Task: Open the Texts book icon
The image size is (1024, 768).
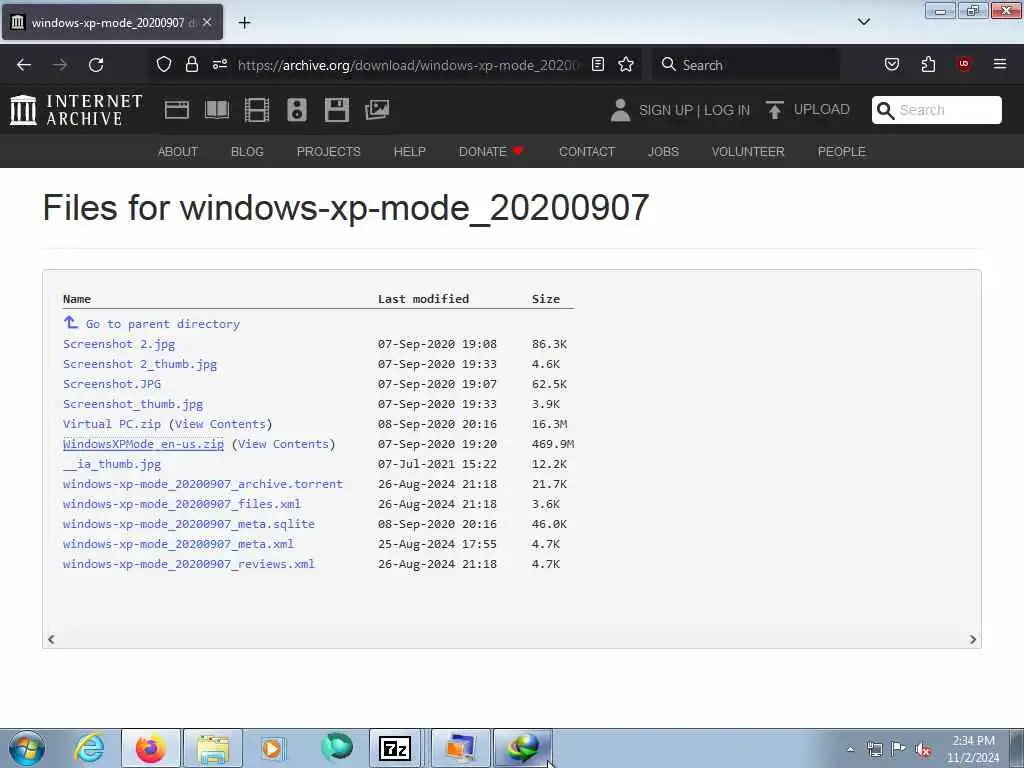Action: [217, 110]
